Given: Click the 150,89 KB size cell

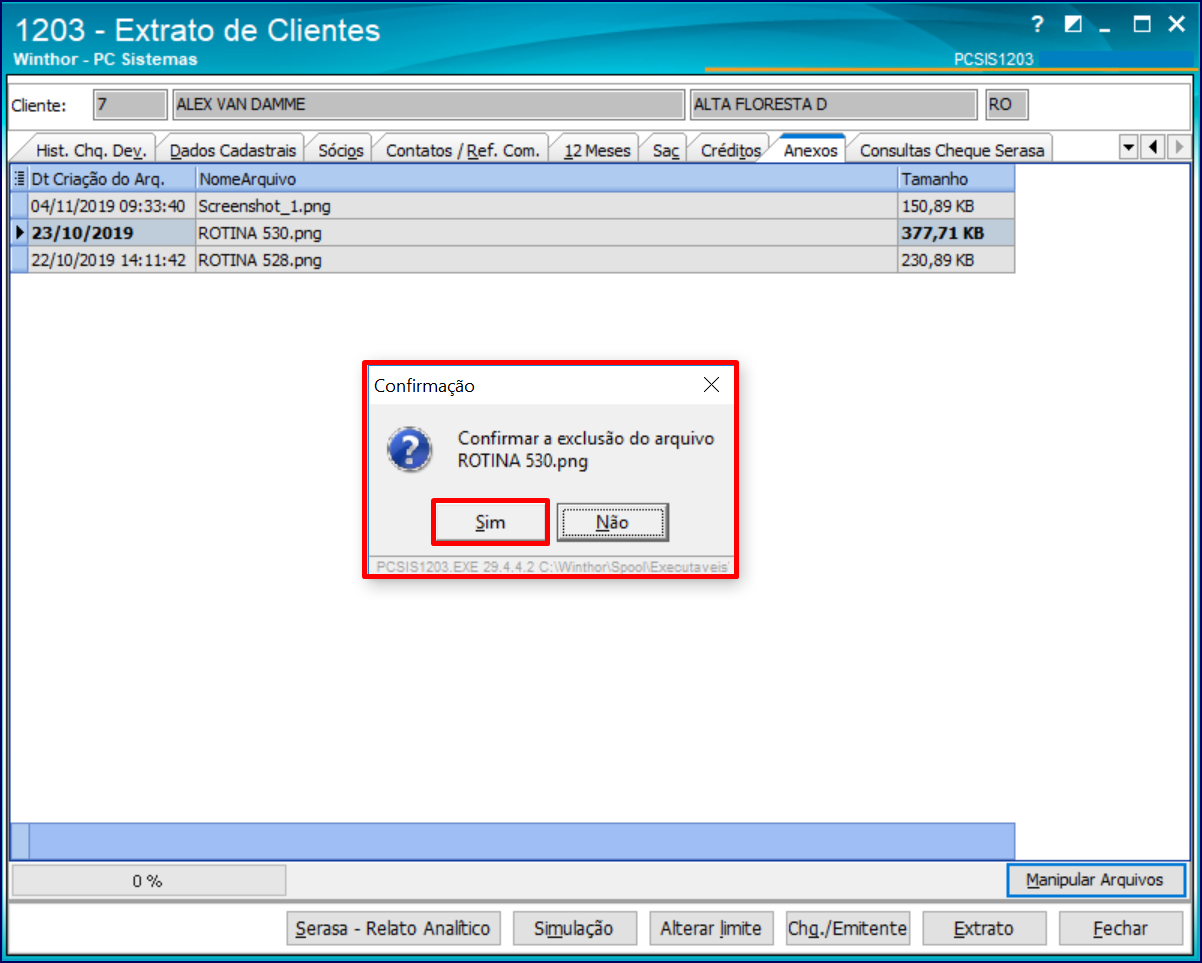Looking at the screenshot, I should pos(956,206).
